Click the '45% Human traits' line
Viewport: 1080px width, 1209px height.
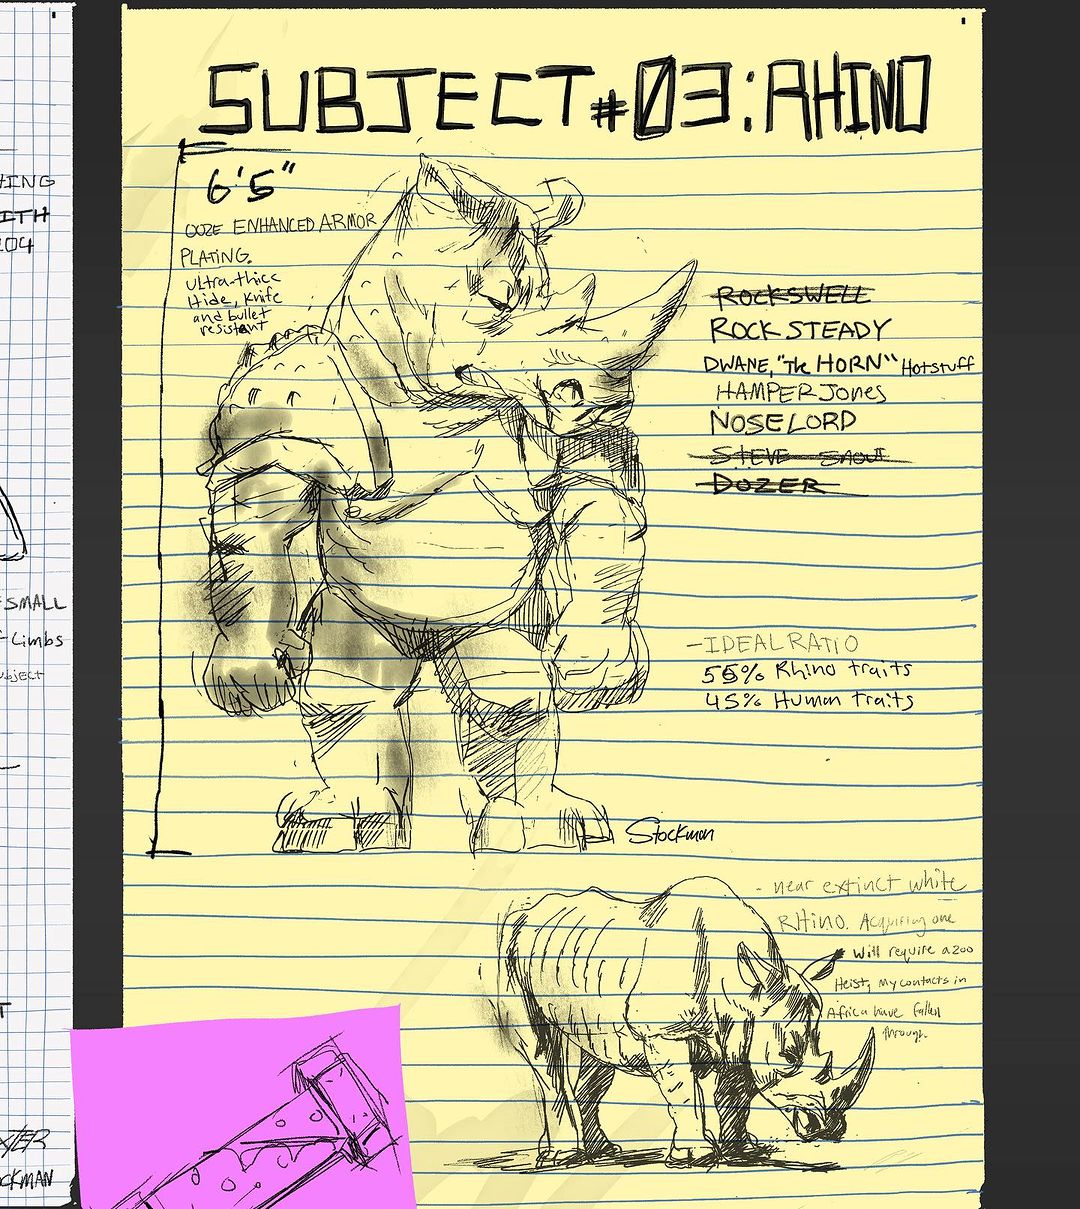coord(809,701)
